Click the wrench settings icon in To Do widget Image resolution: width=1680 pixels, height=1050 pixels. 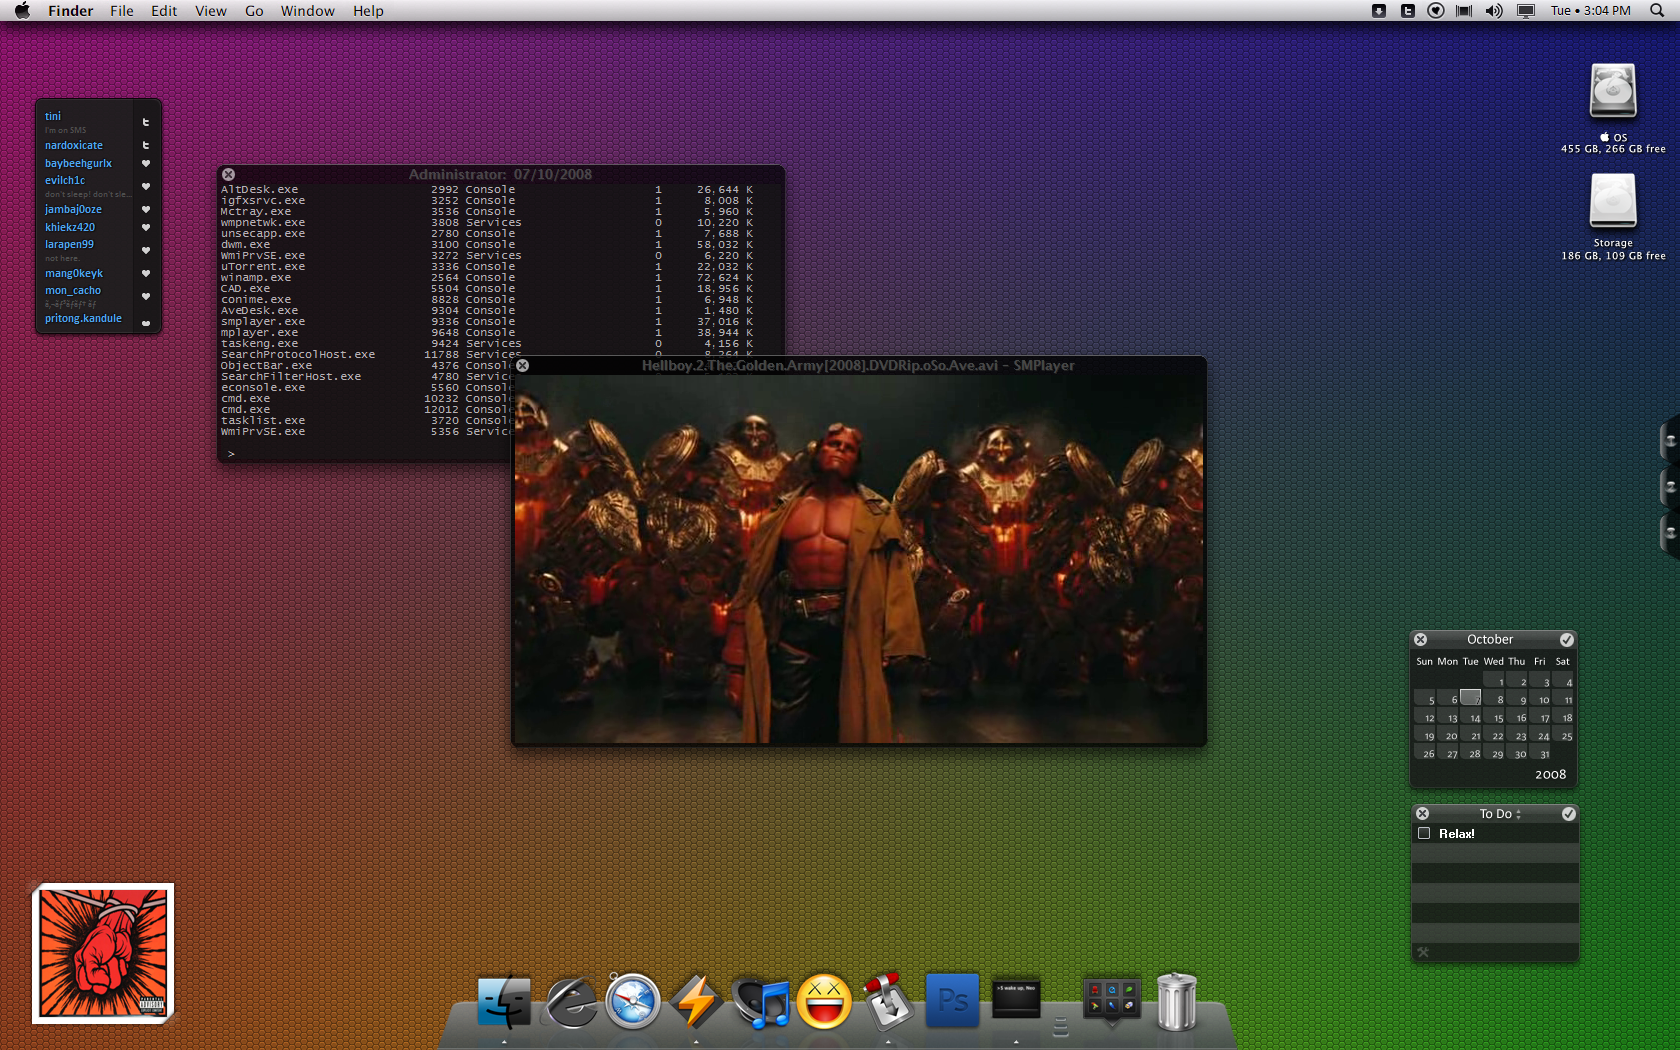[x=1424, y=952]
